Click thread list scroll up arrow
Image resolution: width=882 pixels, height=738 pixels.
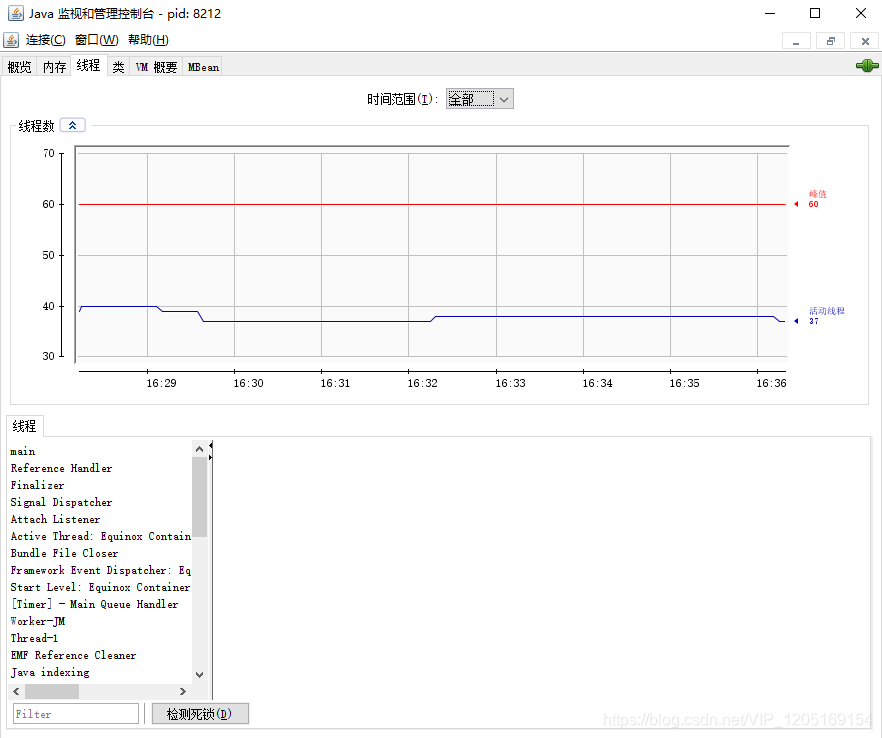(199, 449)
